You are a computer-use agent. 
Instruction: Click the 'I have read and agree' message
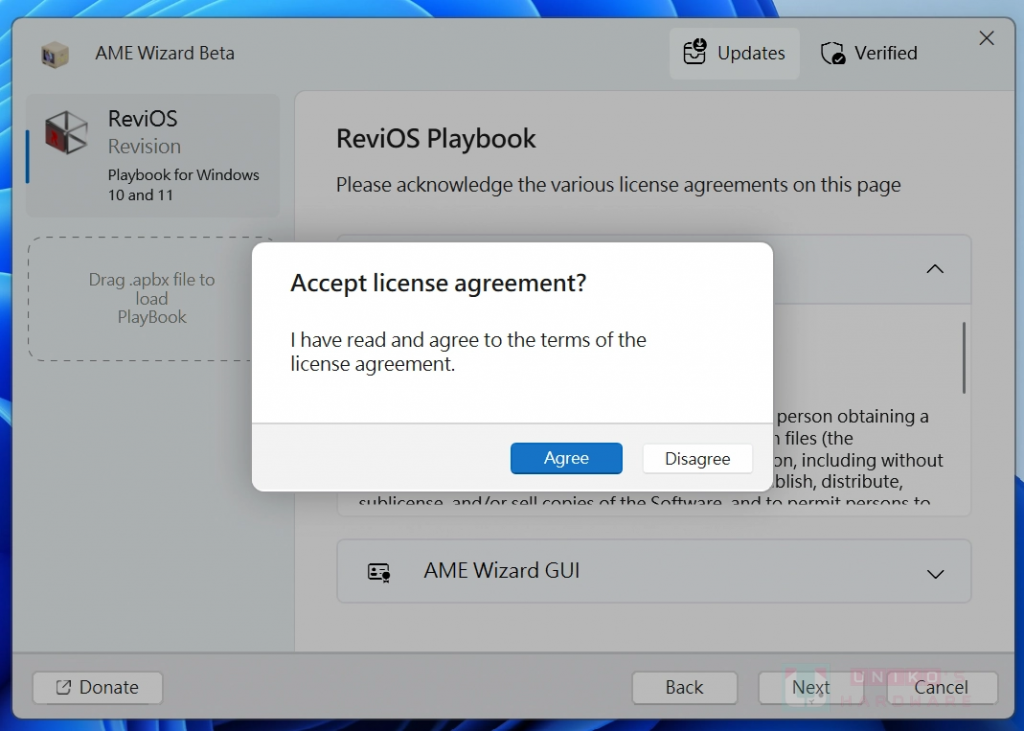point(468,351)
